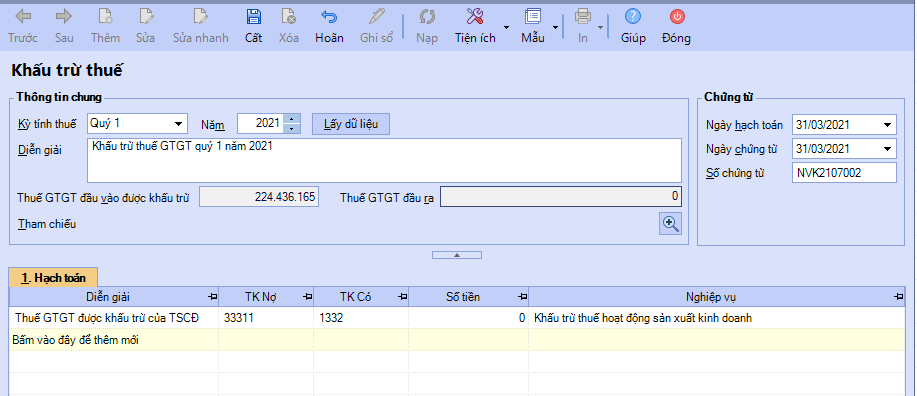Close the form with Đóng
The width and height of the screenshot is (917, 396).
pyautogui.click(x=677, y=26)
